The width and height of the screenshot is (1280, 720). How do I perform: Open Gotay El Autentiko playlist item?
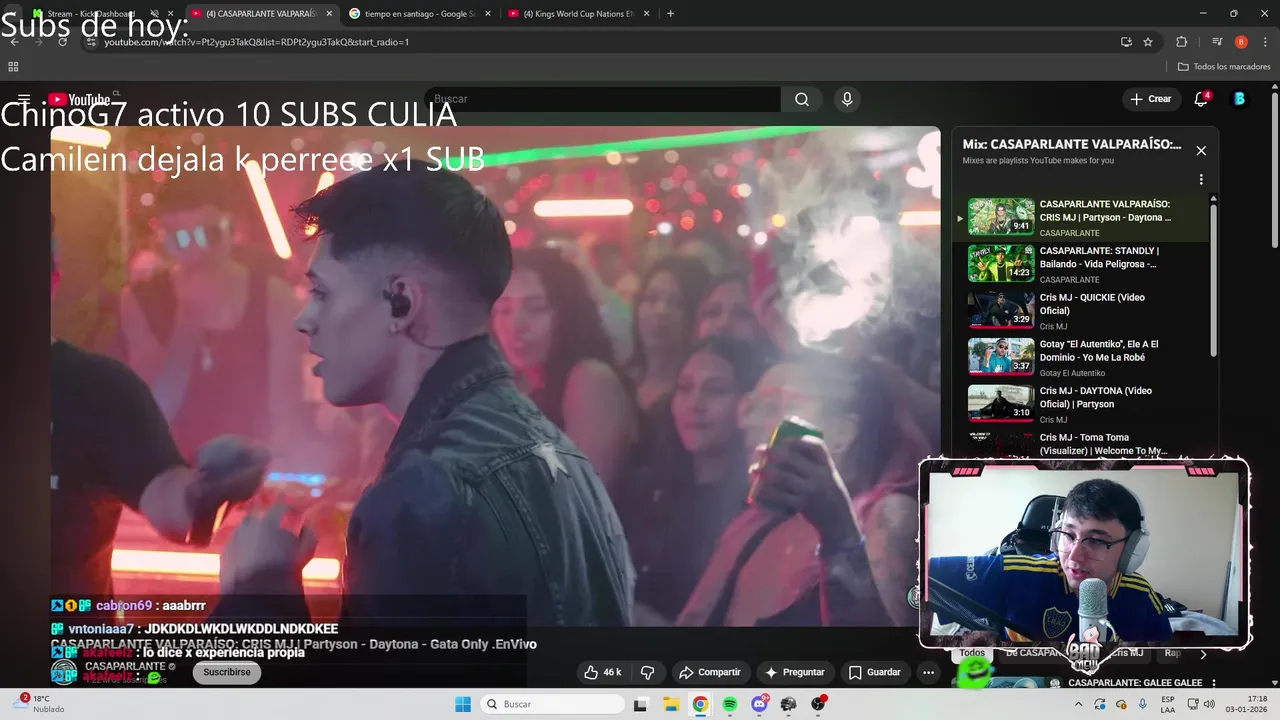point(1087,357)
